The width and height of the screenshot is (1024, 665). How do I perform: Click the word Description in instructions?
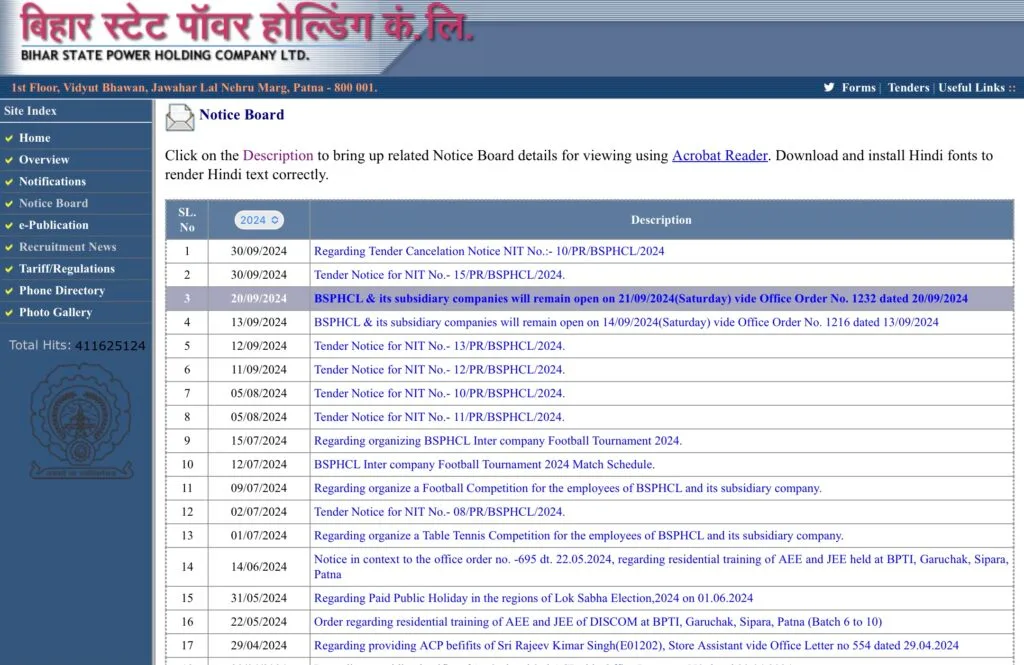pyautogui.click(x=278, y=155)
